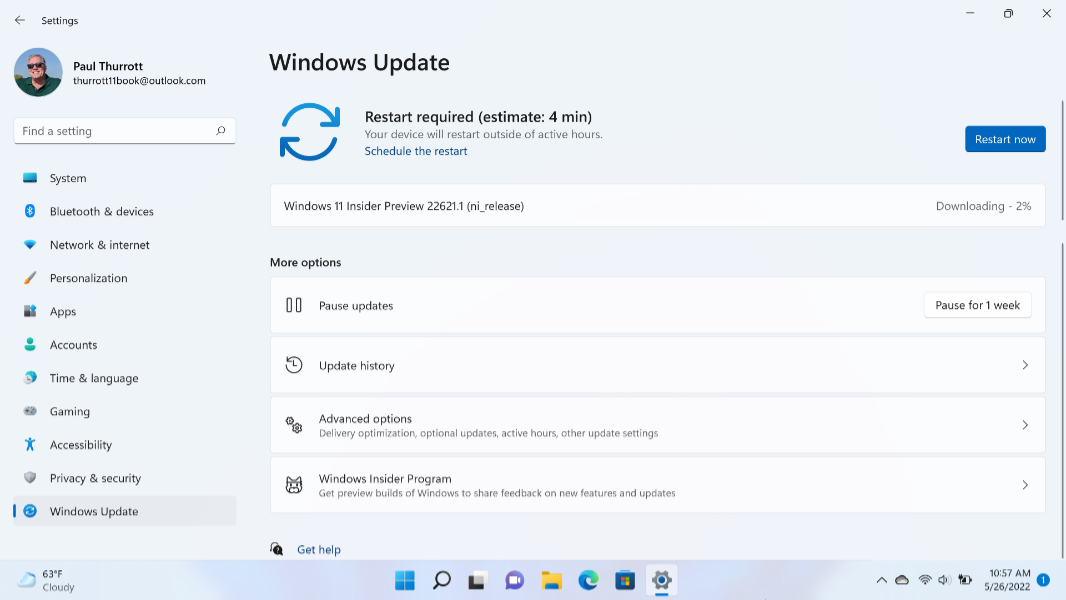Click the Gaming controller icon in sidebar
This screenshot has height=600, width=1066.
pos(30,411)
